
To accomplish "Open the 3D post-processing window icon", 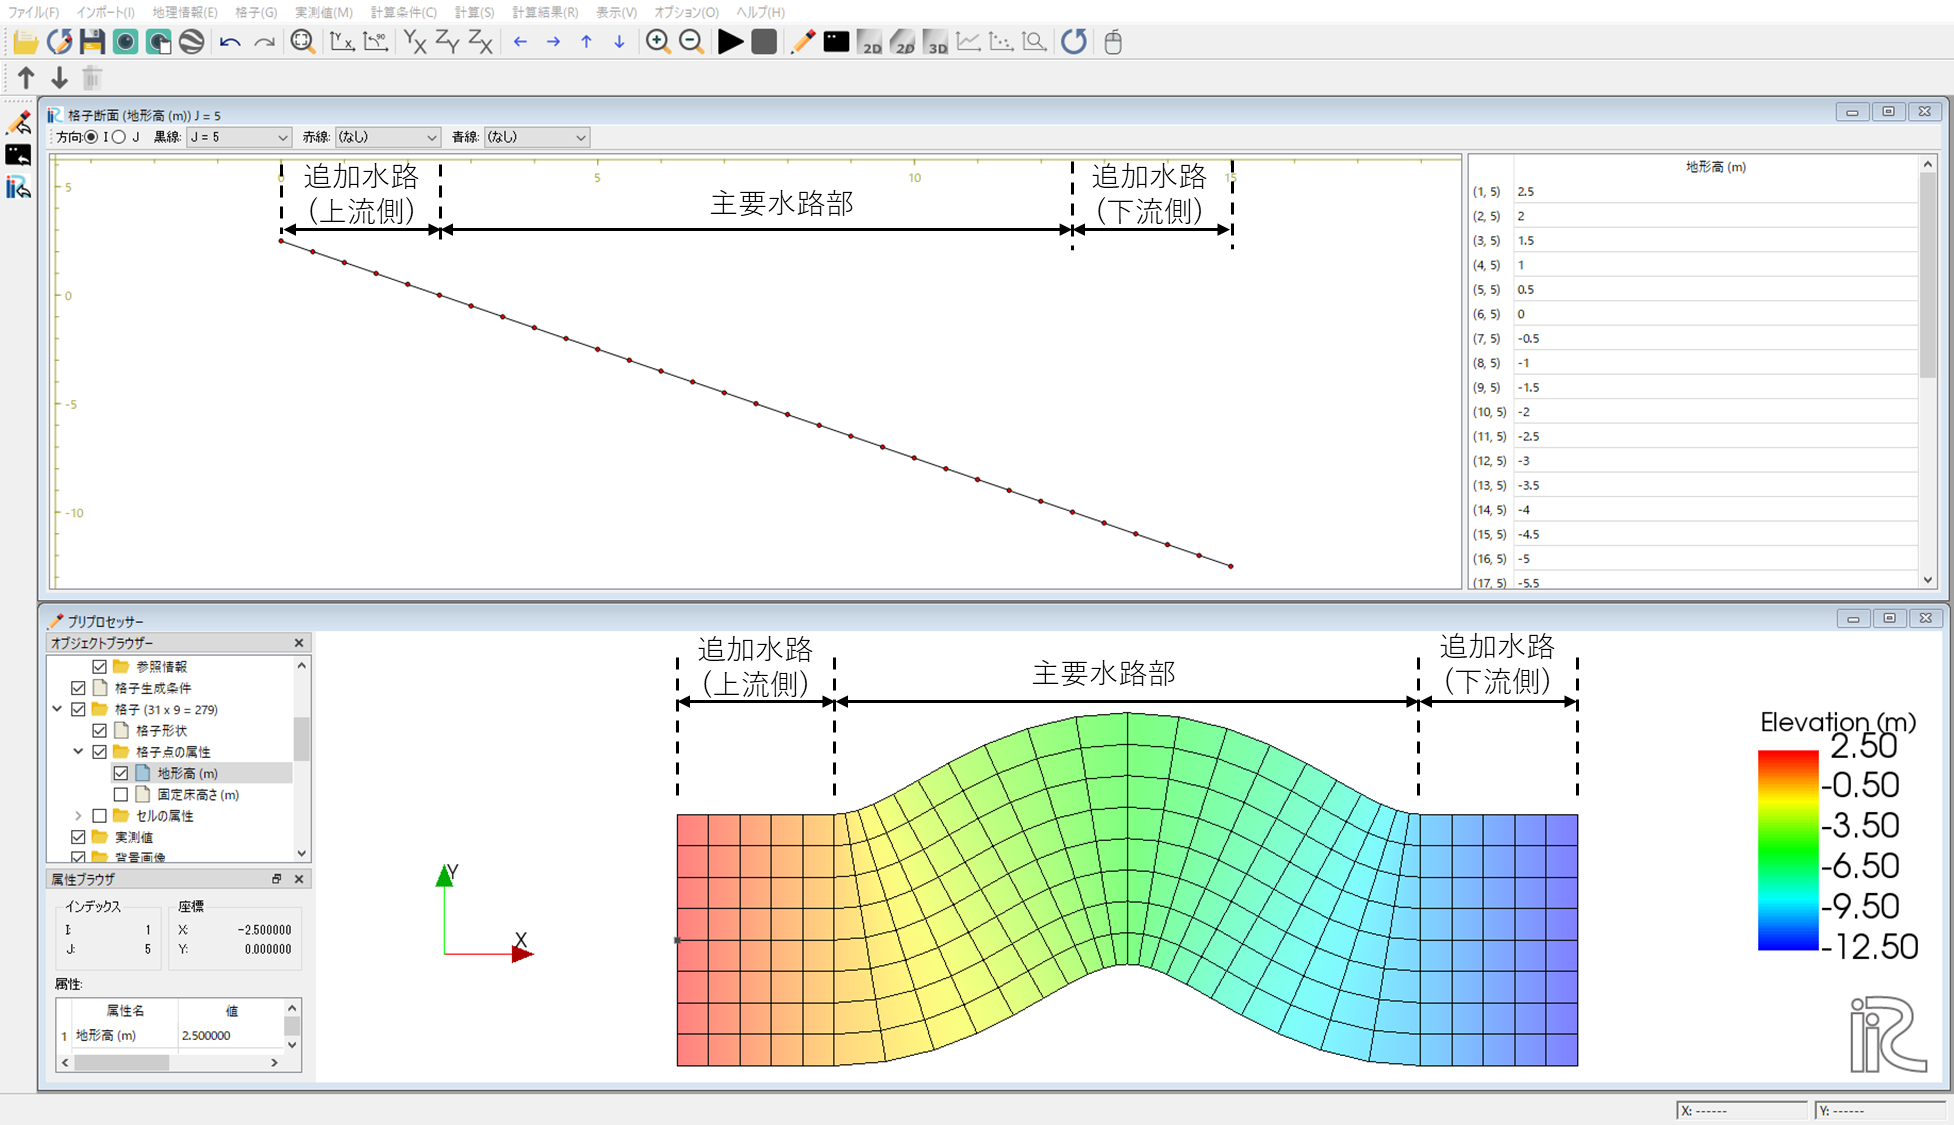I will point(935,42).
